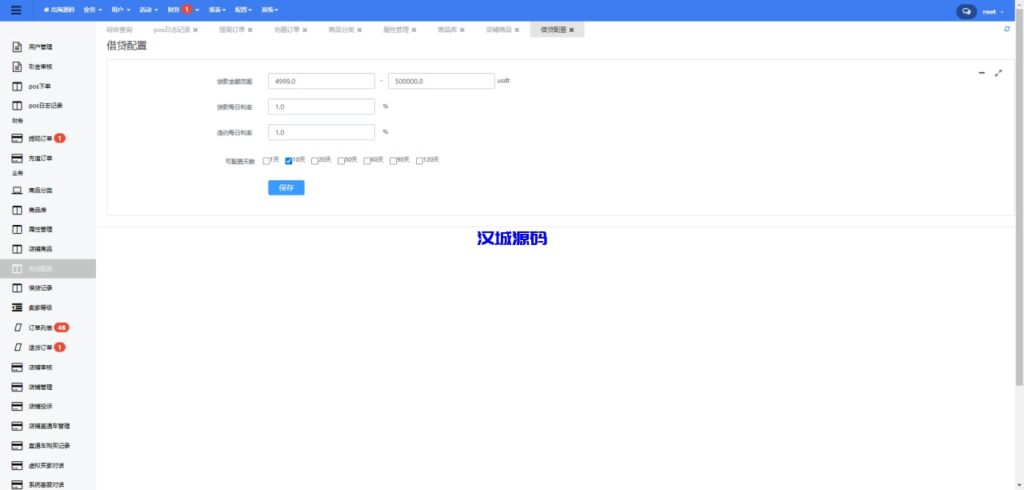Image resolution: width=1024 pixels, height=490 pixels.
Task: Check the 20天 days checkbox
Action: [315, 161]
